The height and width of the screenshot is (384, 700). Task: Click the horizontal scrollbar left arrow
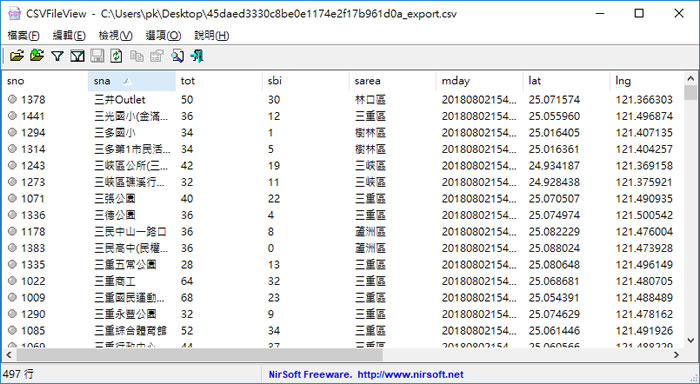tap(8, 355)
